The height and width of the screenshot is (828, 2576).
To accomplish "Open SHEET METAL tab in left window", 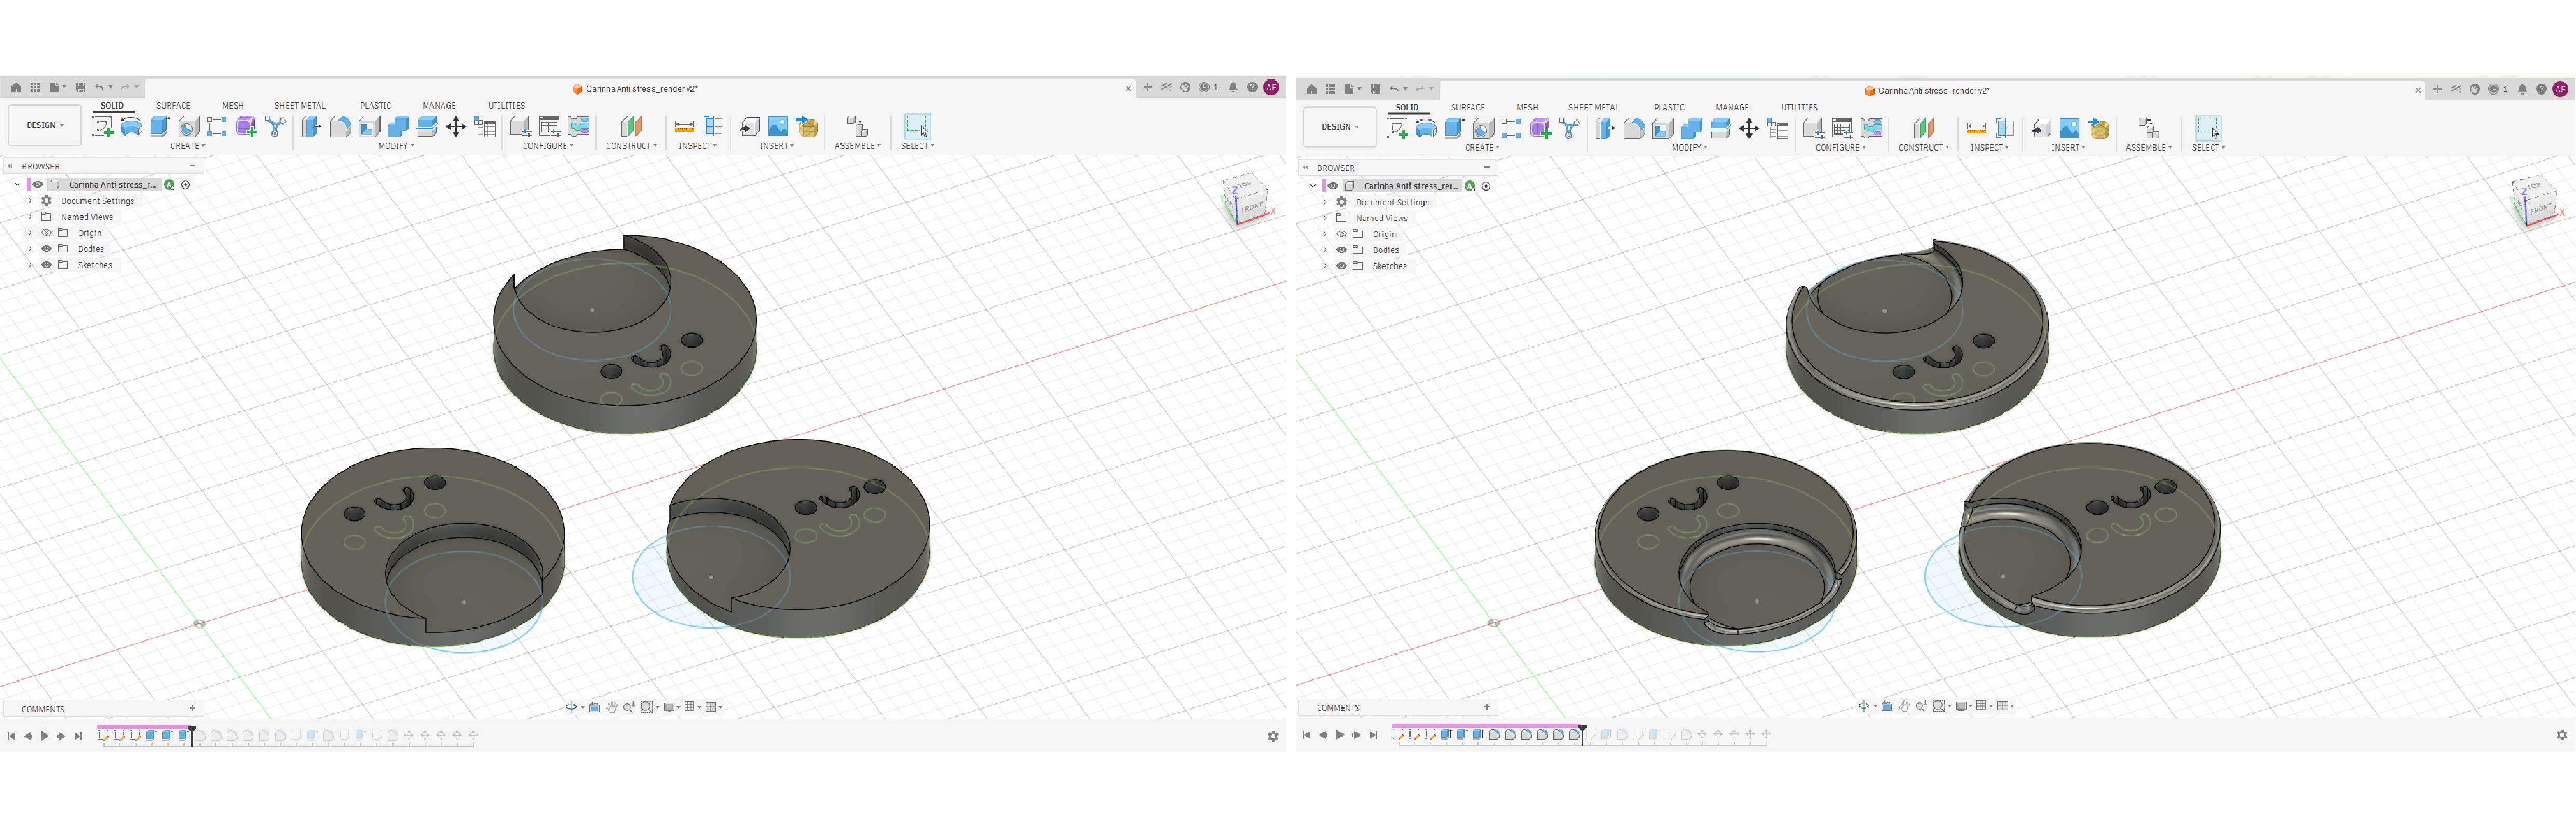I will [300, 105].
